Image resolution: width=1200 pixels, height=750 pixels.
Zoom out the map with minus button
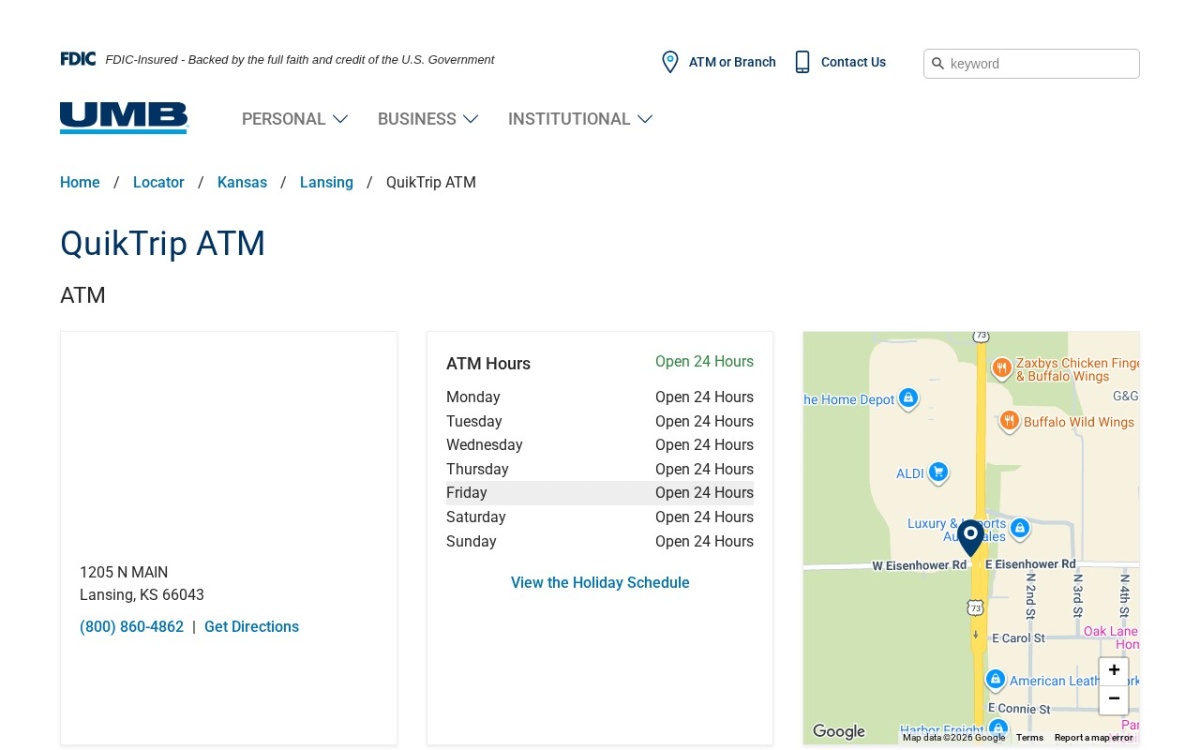point(1114,699)
